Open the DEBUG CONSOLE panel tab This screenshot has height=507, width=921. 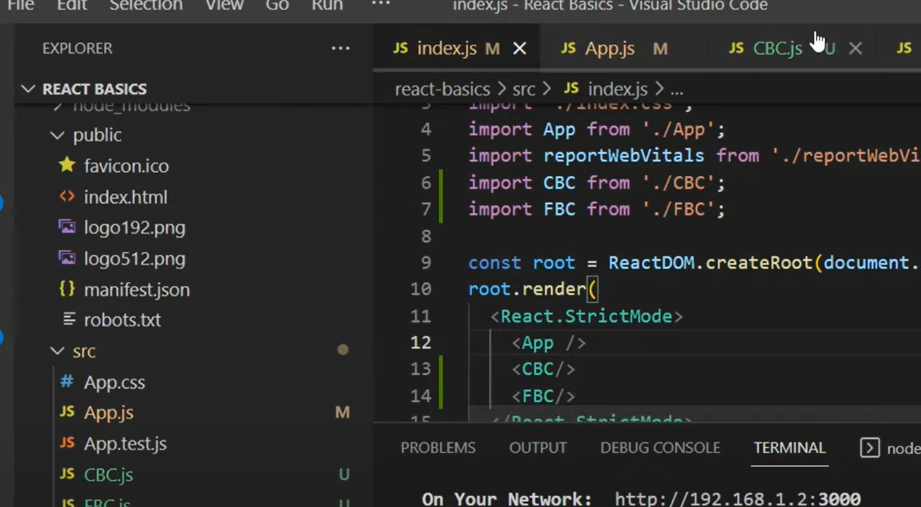(x=660, y=448)
